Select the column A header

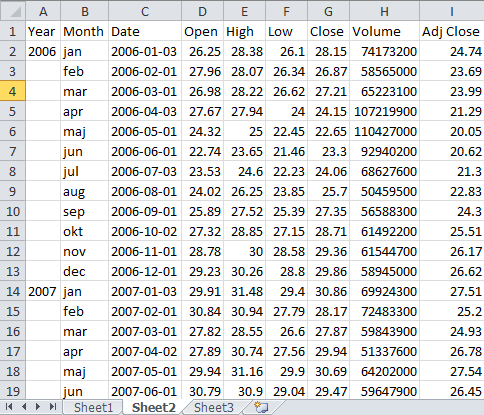click(x=43, y=11)
